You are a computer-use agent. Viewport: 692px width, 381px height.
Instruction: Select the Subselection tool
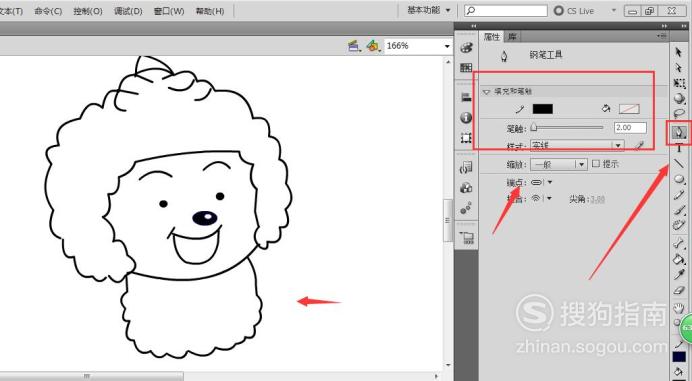click(x=679, y=68)
